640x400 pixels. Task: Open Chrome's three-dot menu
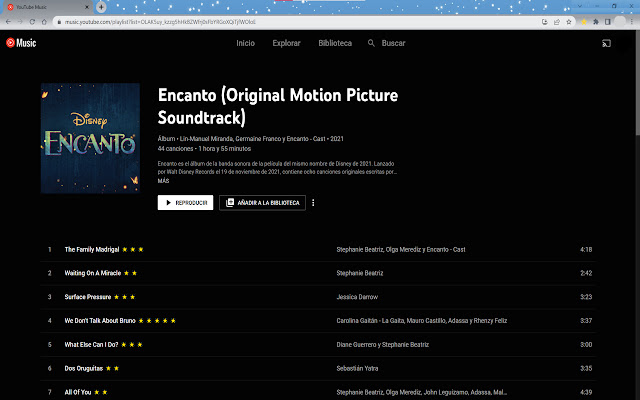coord(632,21)
